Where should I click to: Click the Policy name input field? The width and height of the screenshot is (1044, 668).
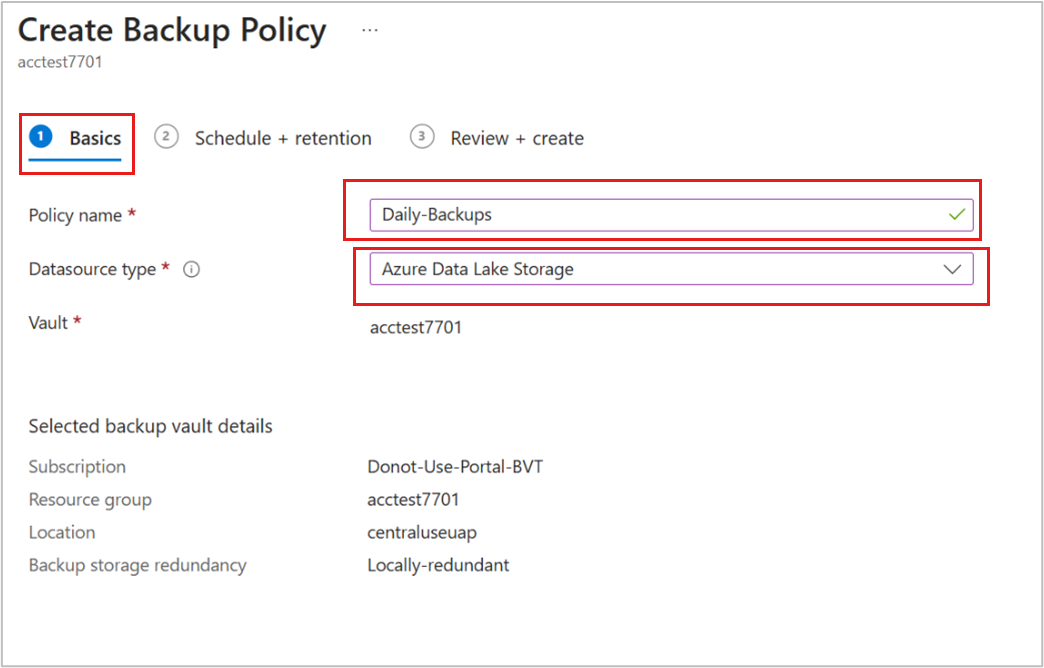click(x=671, y=214)
